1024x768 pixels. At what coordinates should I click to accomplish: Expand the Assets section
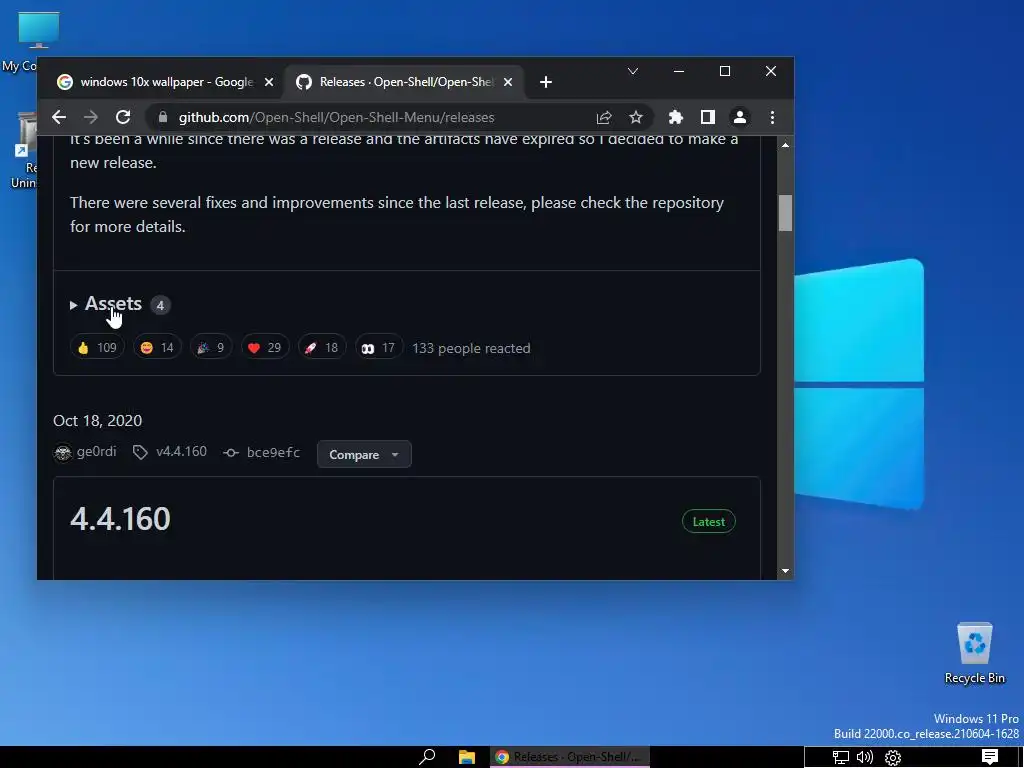click(113, 304)
